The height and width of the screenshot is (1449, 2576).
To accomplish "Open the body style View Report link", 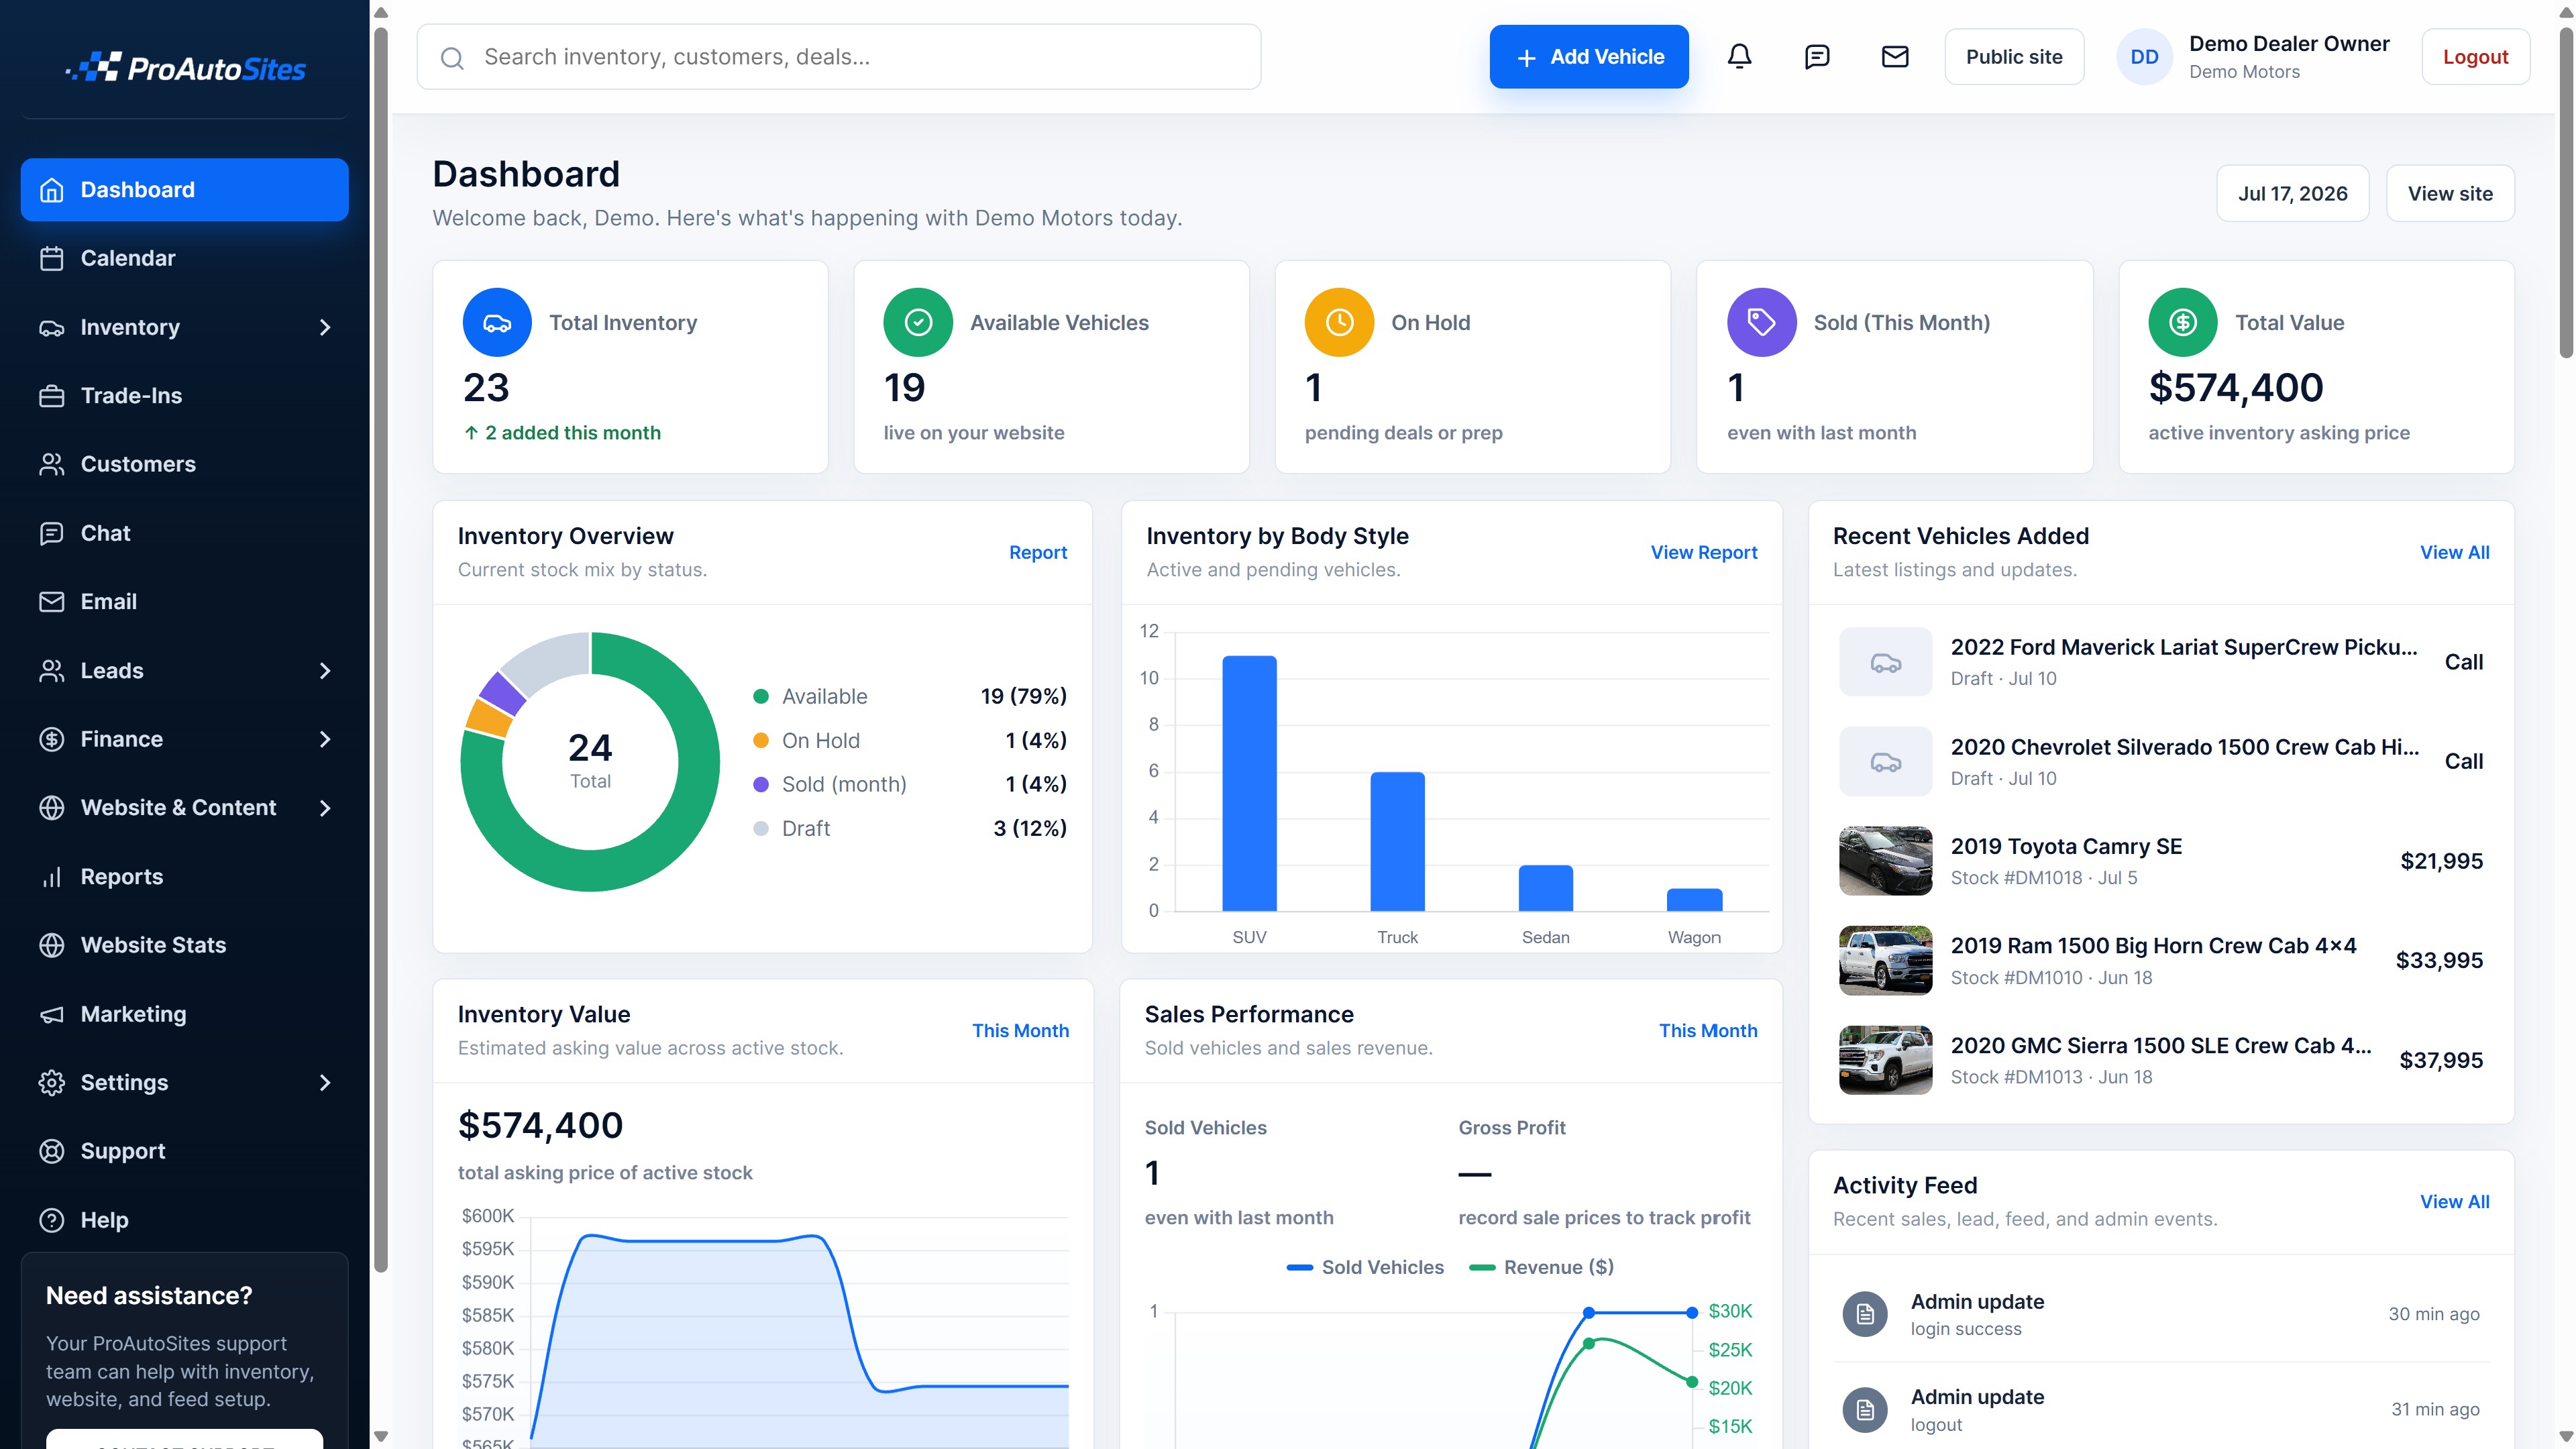I will tap(1703, 553).
